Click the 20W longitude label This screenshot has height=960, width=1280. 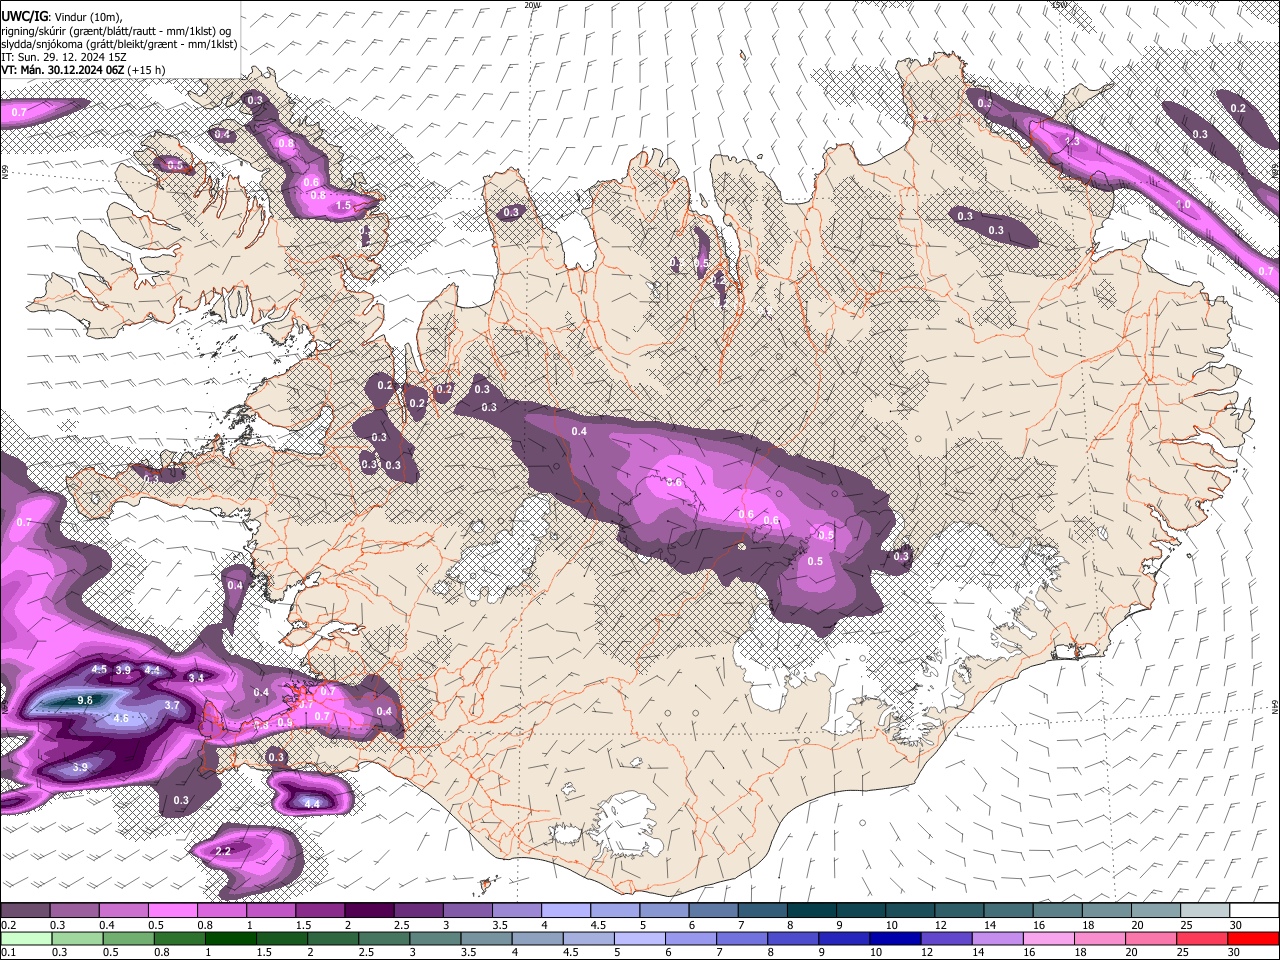532,5
